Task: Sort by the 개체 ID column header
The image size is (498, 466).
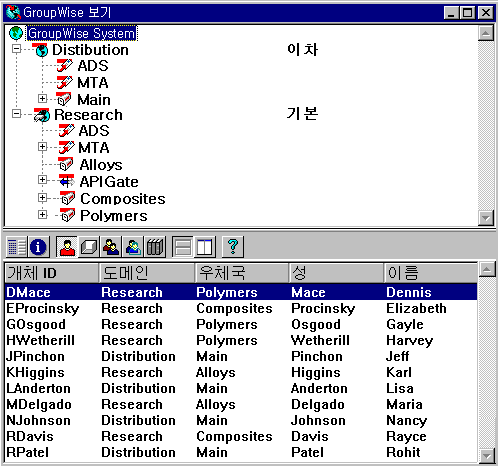Action: pyautogui.click(x=52, y=273)
